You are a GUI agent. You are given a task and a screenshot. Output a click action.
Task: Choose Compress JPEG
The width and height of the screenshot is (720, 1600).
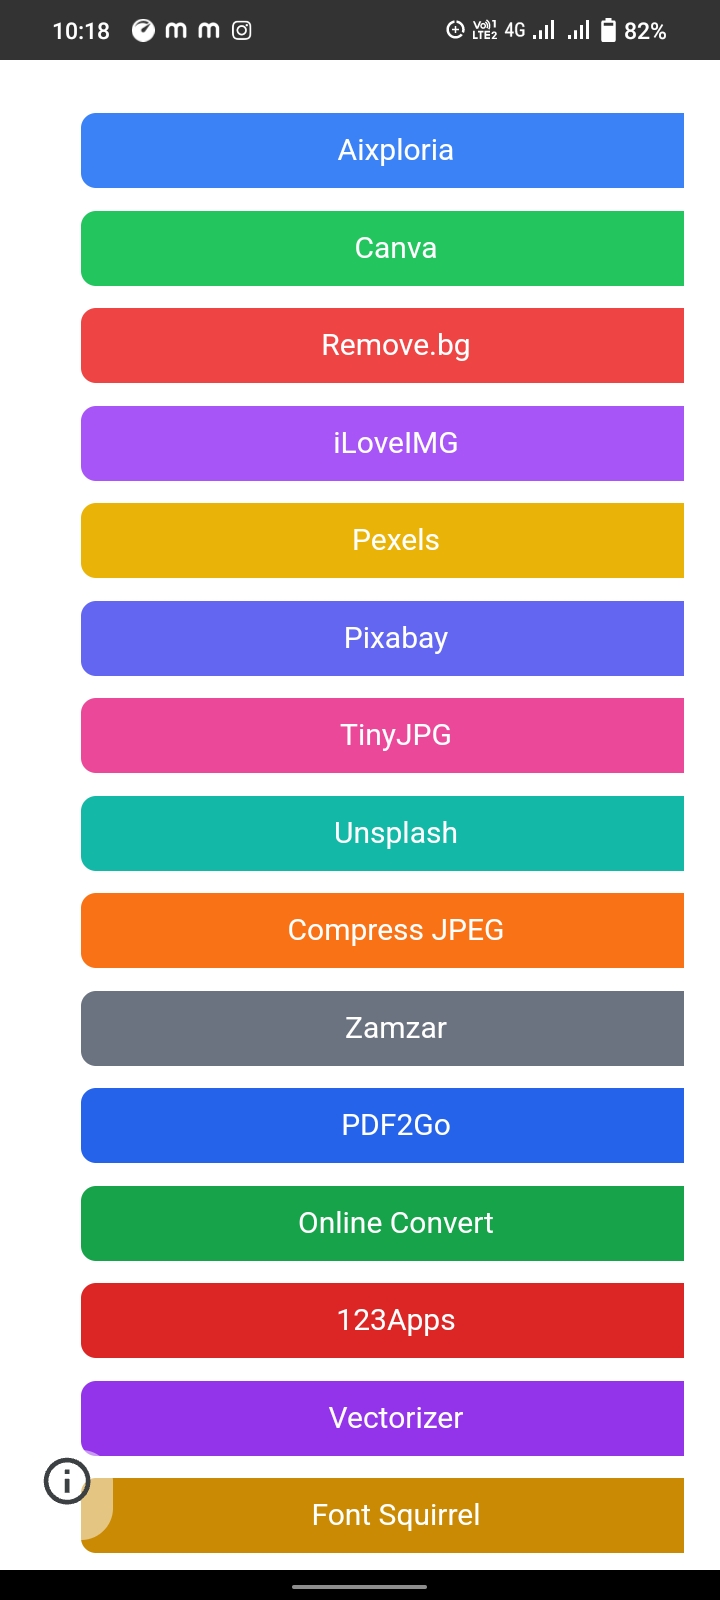[x=395, y=930]
